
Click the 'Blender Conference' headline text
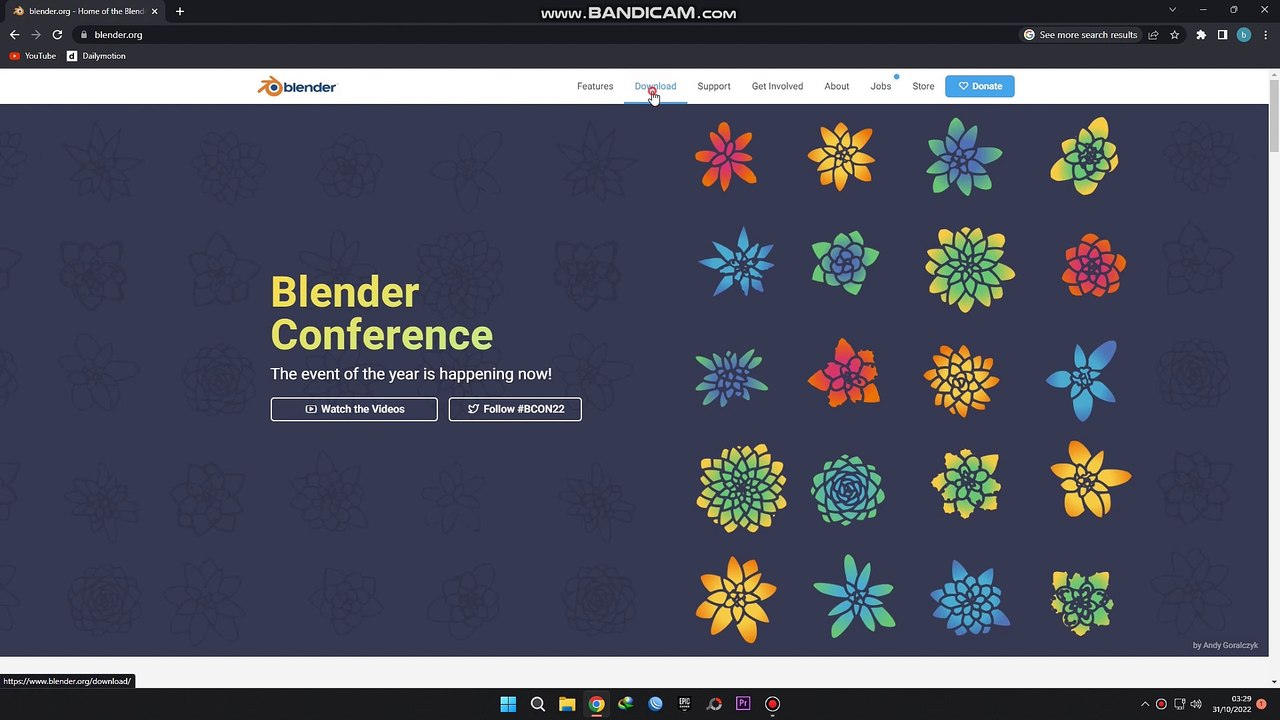(x=381, y=314)
